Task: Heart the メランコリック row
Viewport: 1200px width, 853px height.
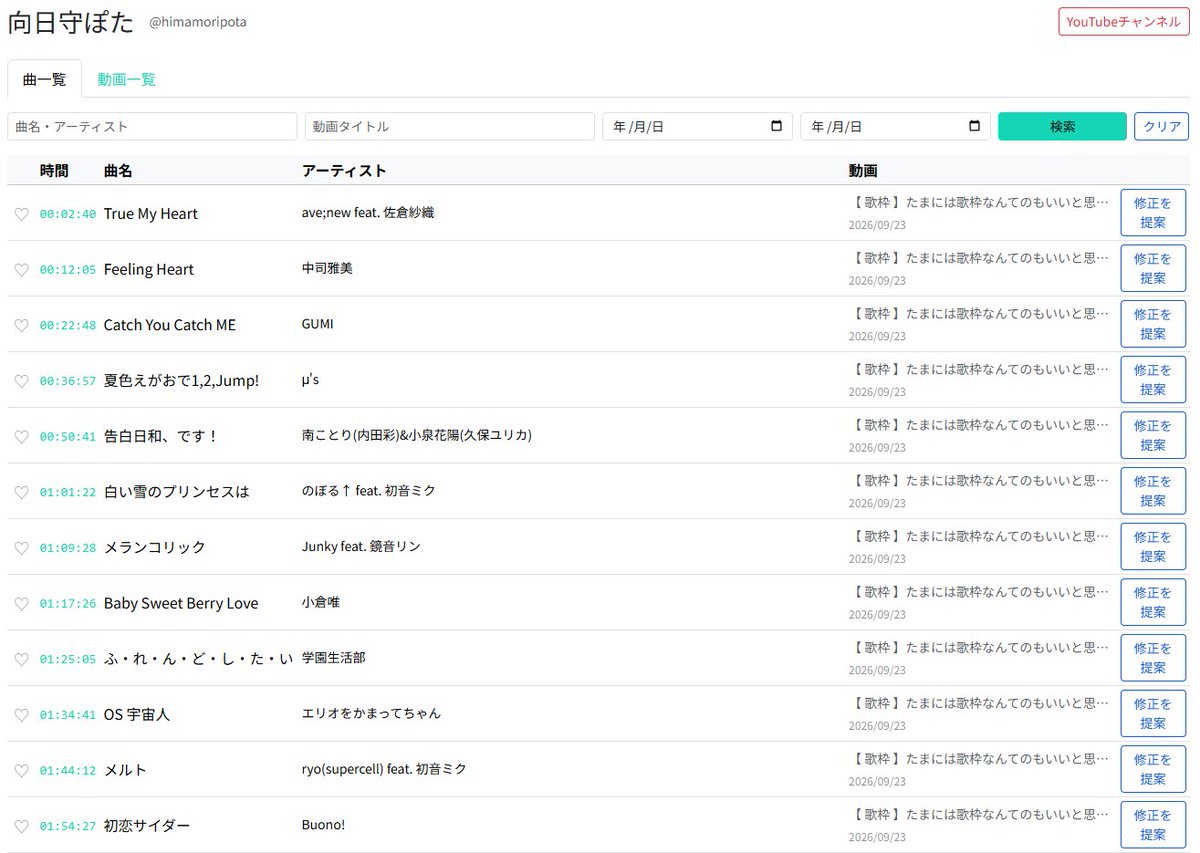Action: [x=21, y=548]
